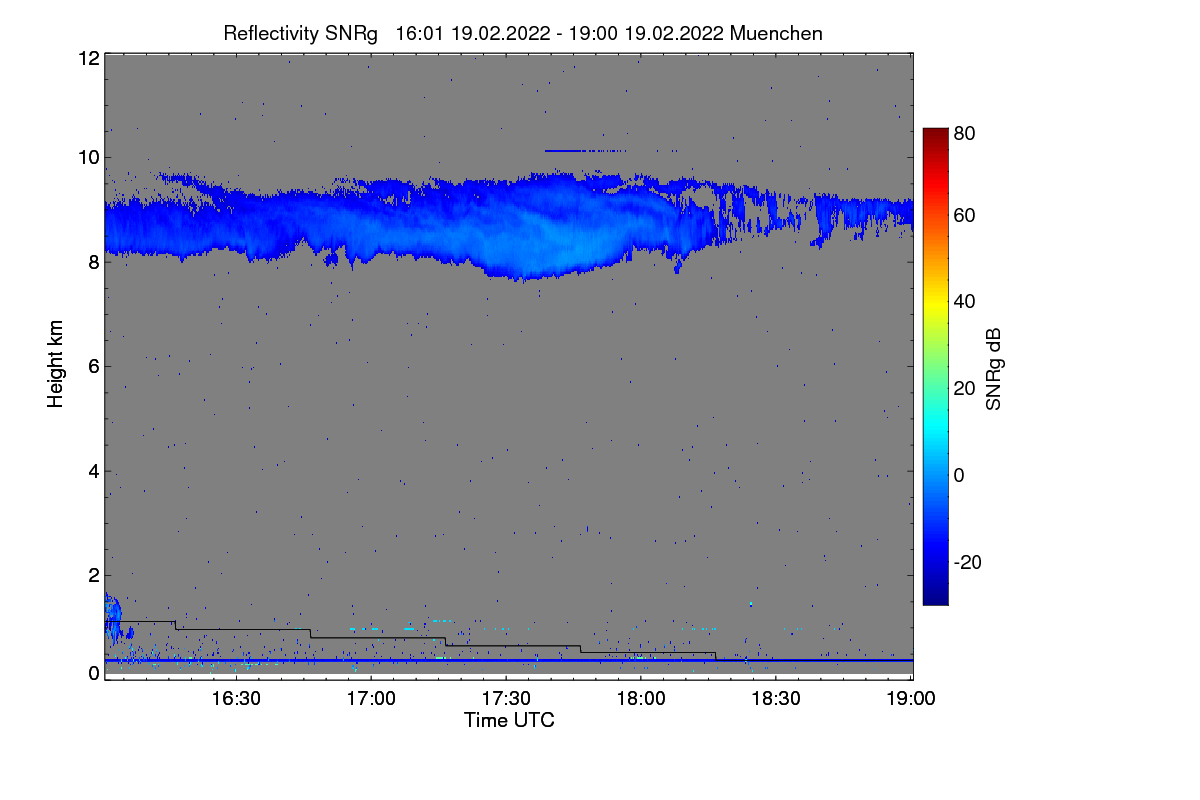
Task: Click the low-level echo blob near 1 km
Action: pos(113,617)
